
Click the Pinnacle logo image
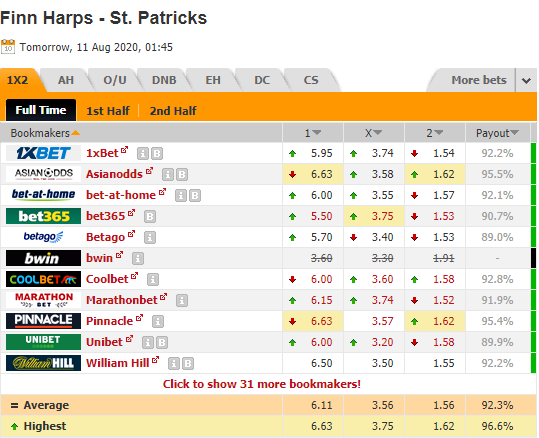(x=43, y=321)
